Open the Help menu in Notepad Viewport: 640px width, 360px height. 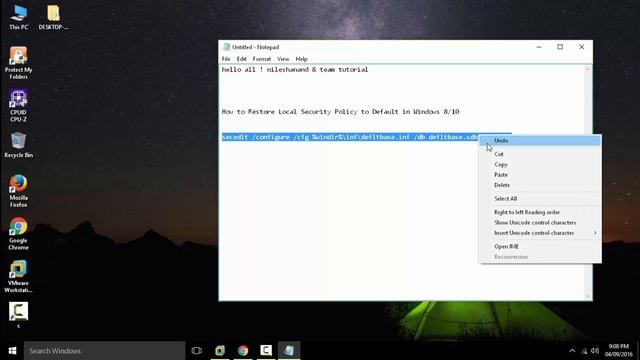click(301, 59)
